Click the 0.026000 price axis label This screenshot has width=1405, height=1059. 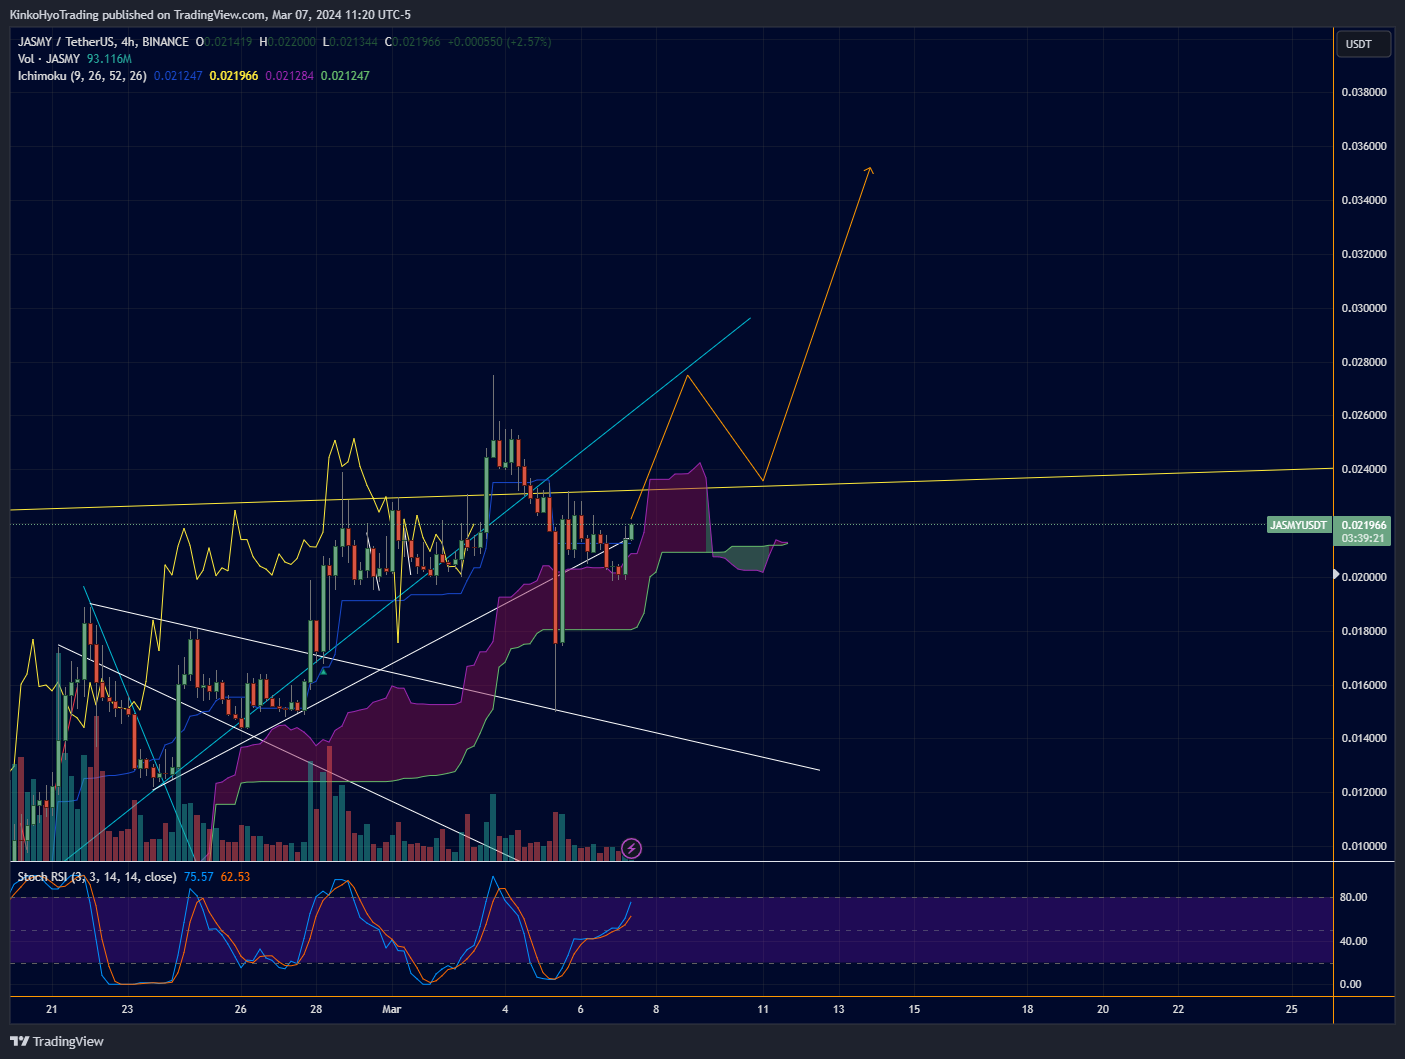1364,415
